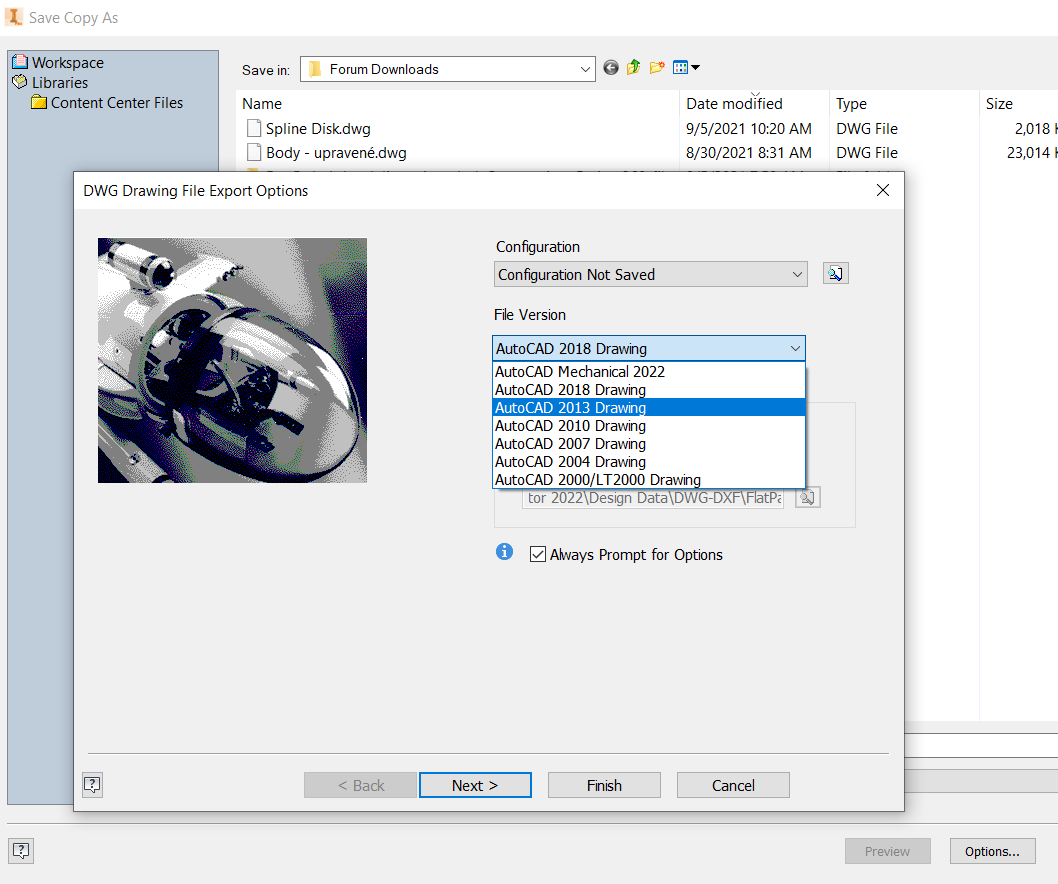Click the Go to Last Folder Visited icon
1058x884 pixels.
[610, 68]
